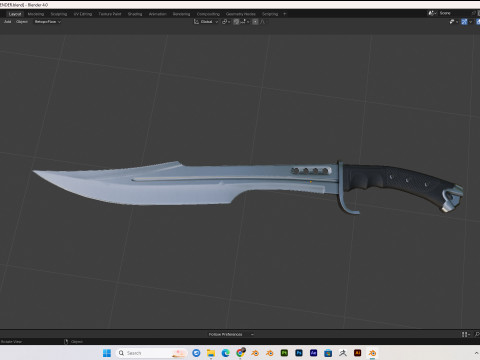Open Microsoft Store from taskbar

328,353
